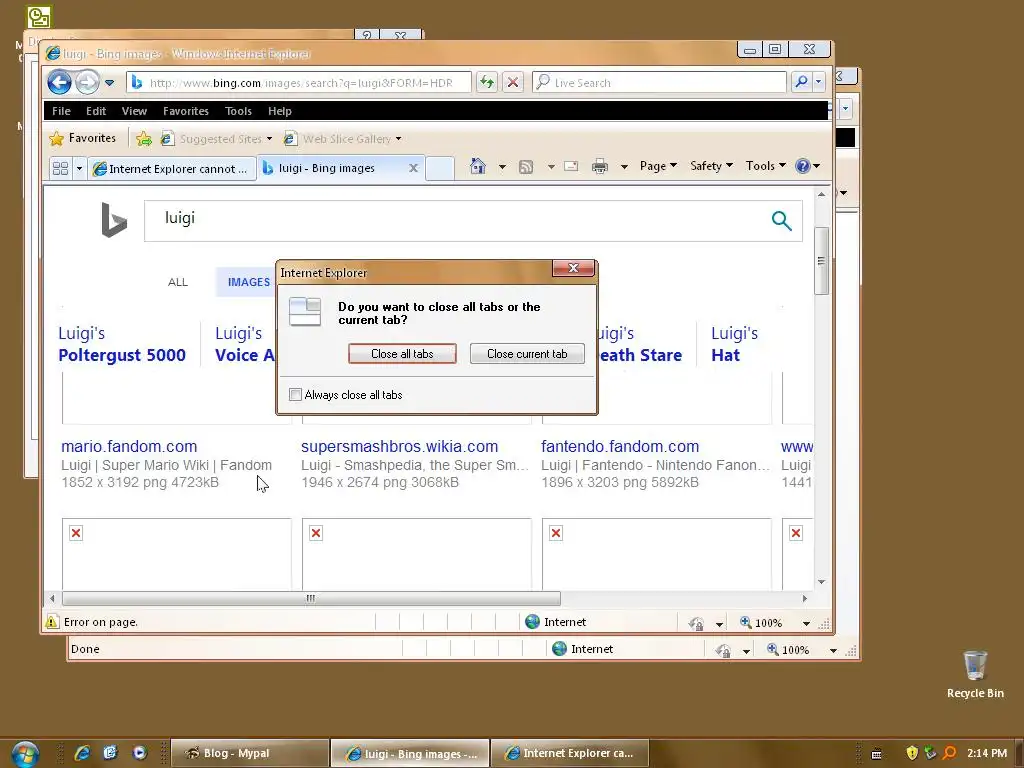Image resolution: width=1024 pixels, height=768 pixels.
Task: Click broken image thumbnail under mario.fandom.com
Action: point(176,554)
